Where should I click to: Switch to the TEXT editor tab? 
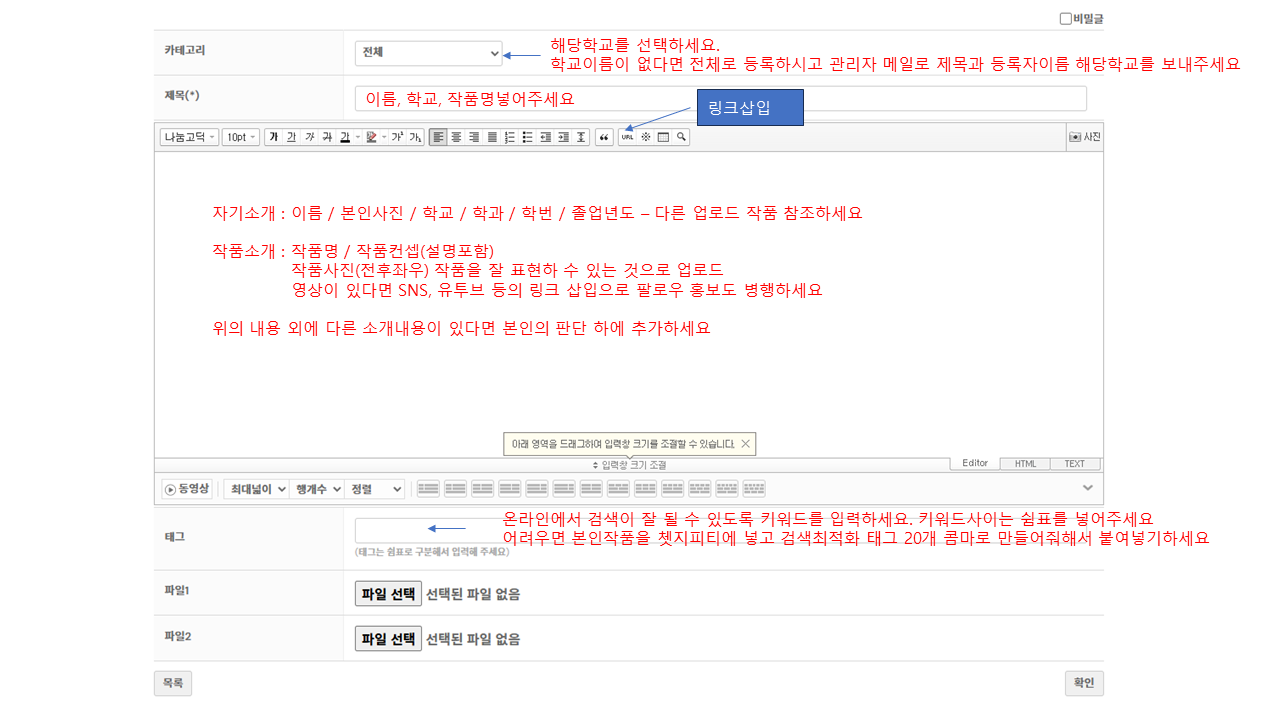pos(1074,464)
